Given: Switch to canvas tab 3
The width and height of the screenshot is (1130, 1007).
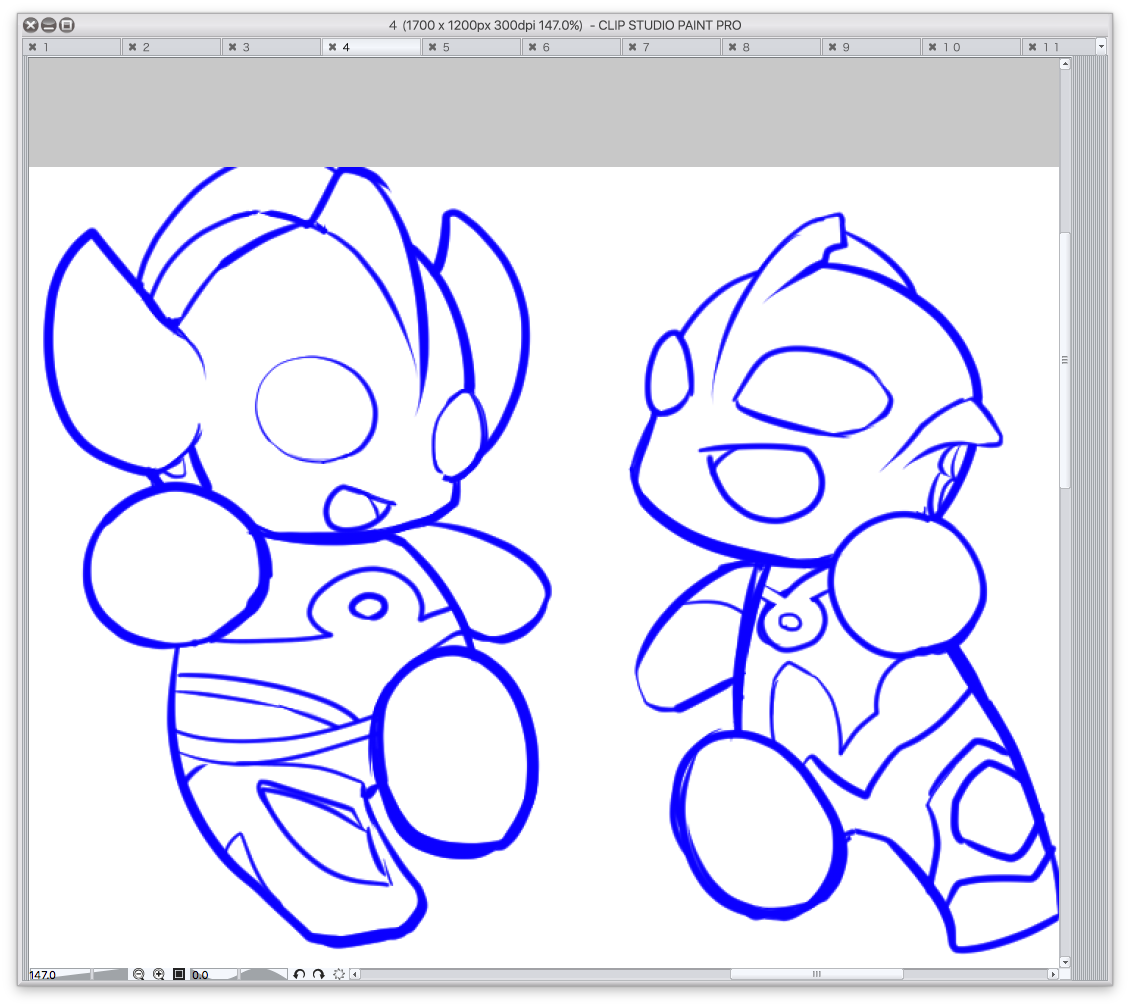Looking at the screenshot, I should [x=272, y=47].
